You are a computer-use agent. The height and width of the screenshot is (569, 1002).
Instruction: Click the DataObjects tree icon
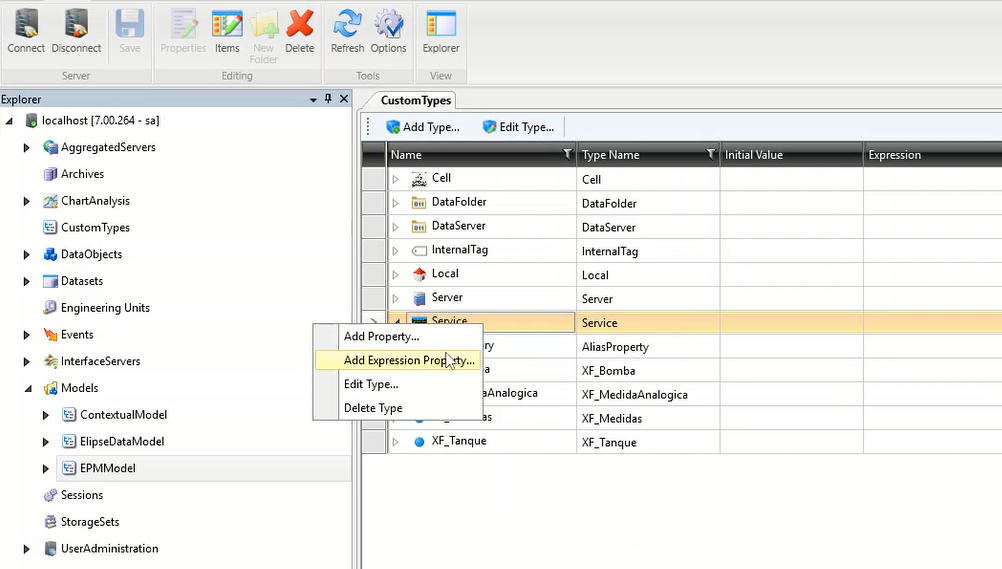[50, 254]
